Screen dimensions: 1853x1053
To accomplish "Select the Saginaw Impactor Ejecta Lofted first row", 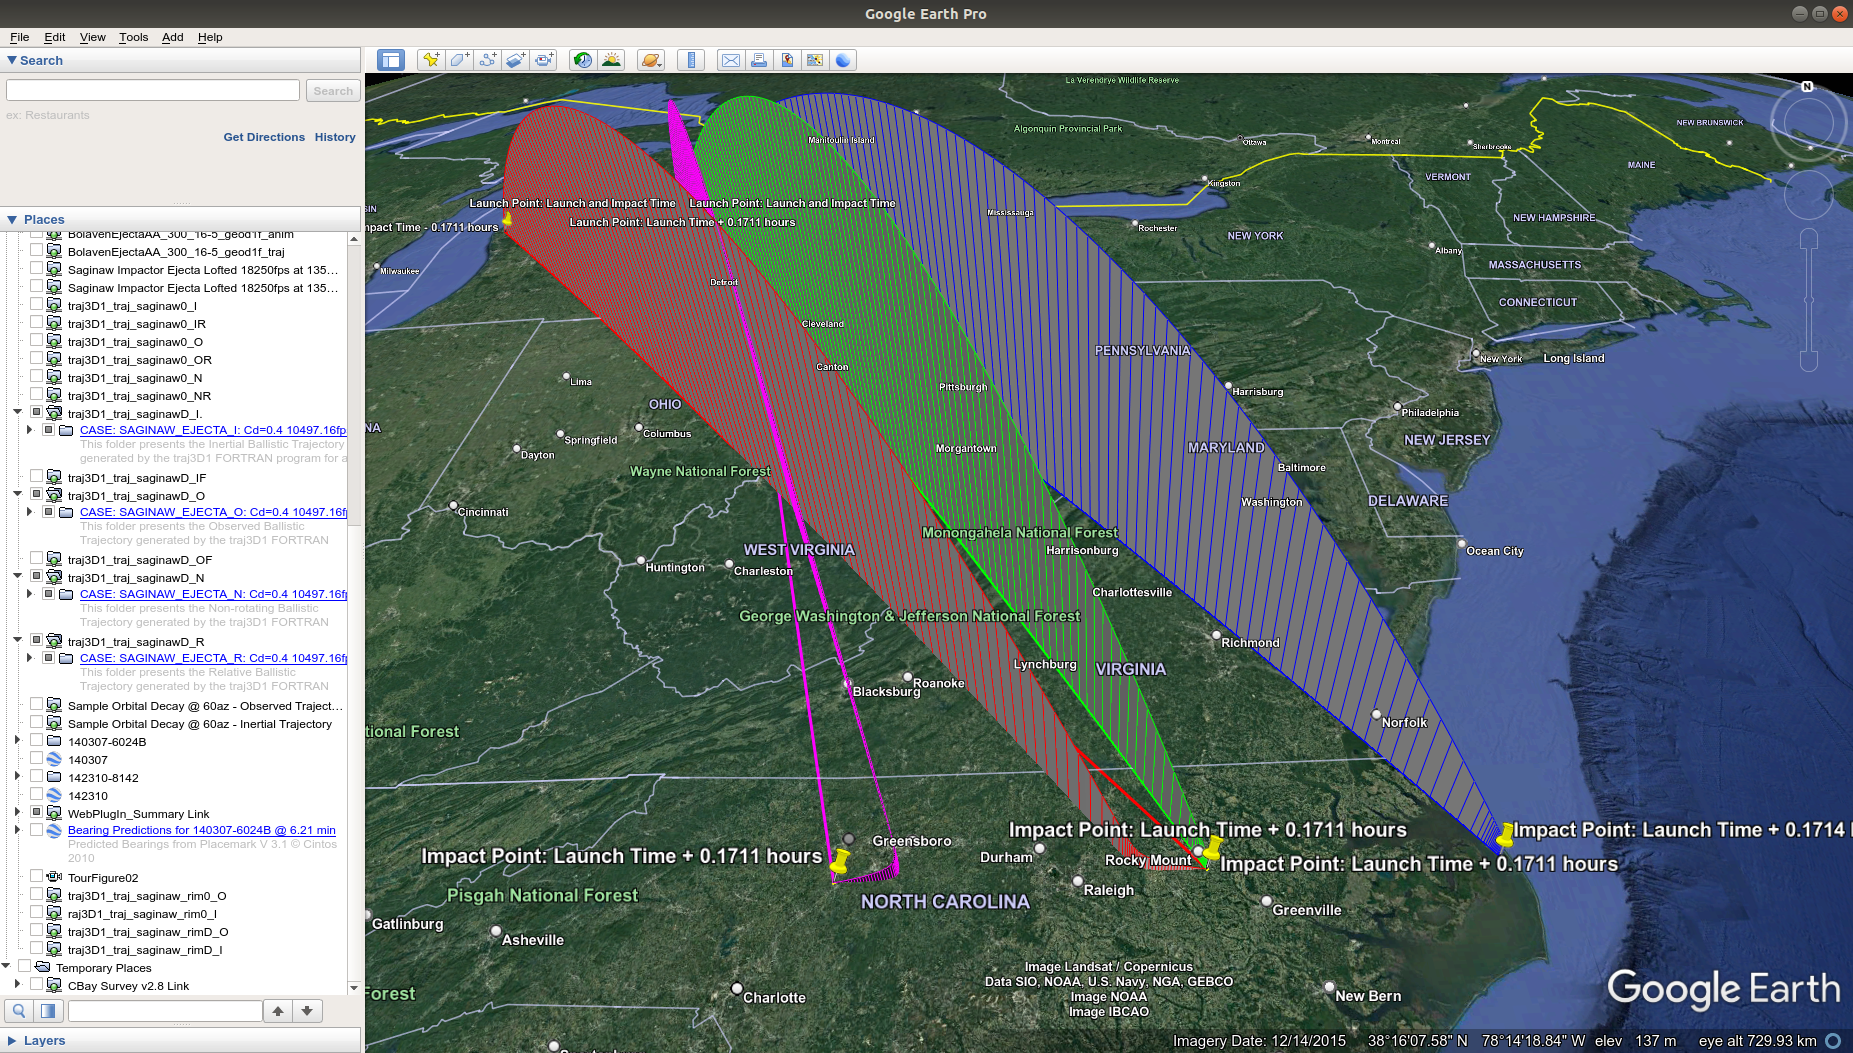I will tap(203, 269).
